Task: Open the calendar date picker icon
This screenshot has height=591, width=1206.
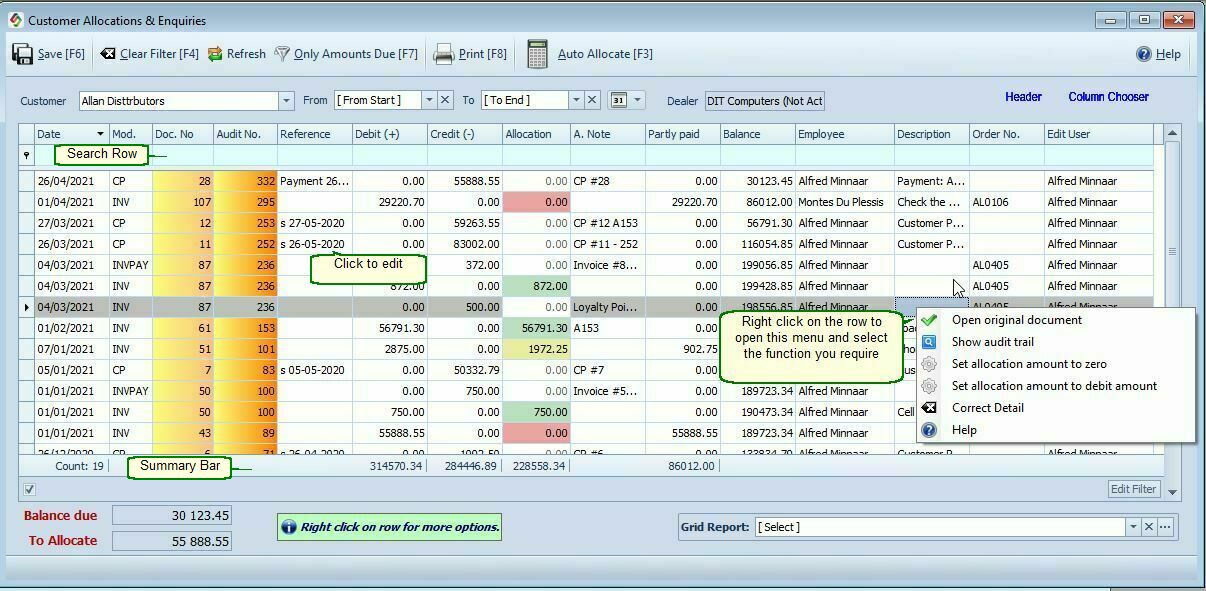Action: pyautogui.click(x=618, y=100)
